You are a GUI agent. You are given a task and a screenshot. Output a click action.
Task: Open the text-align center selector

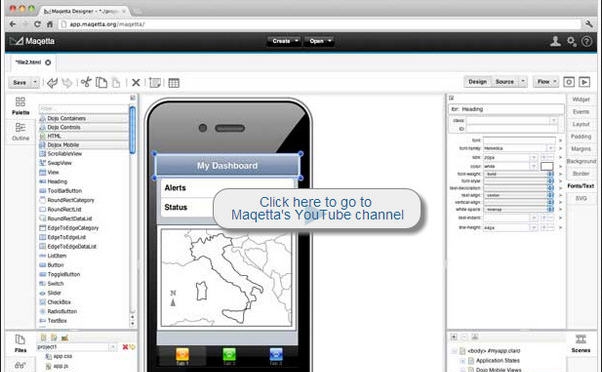pos(550,195)
